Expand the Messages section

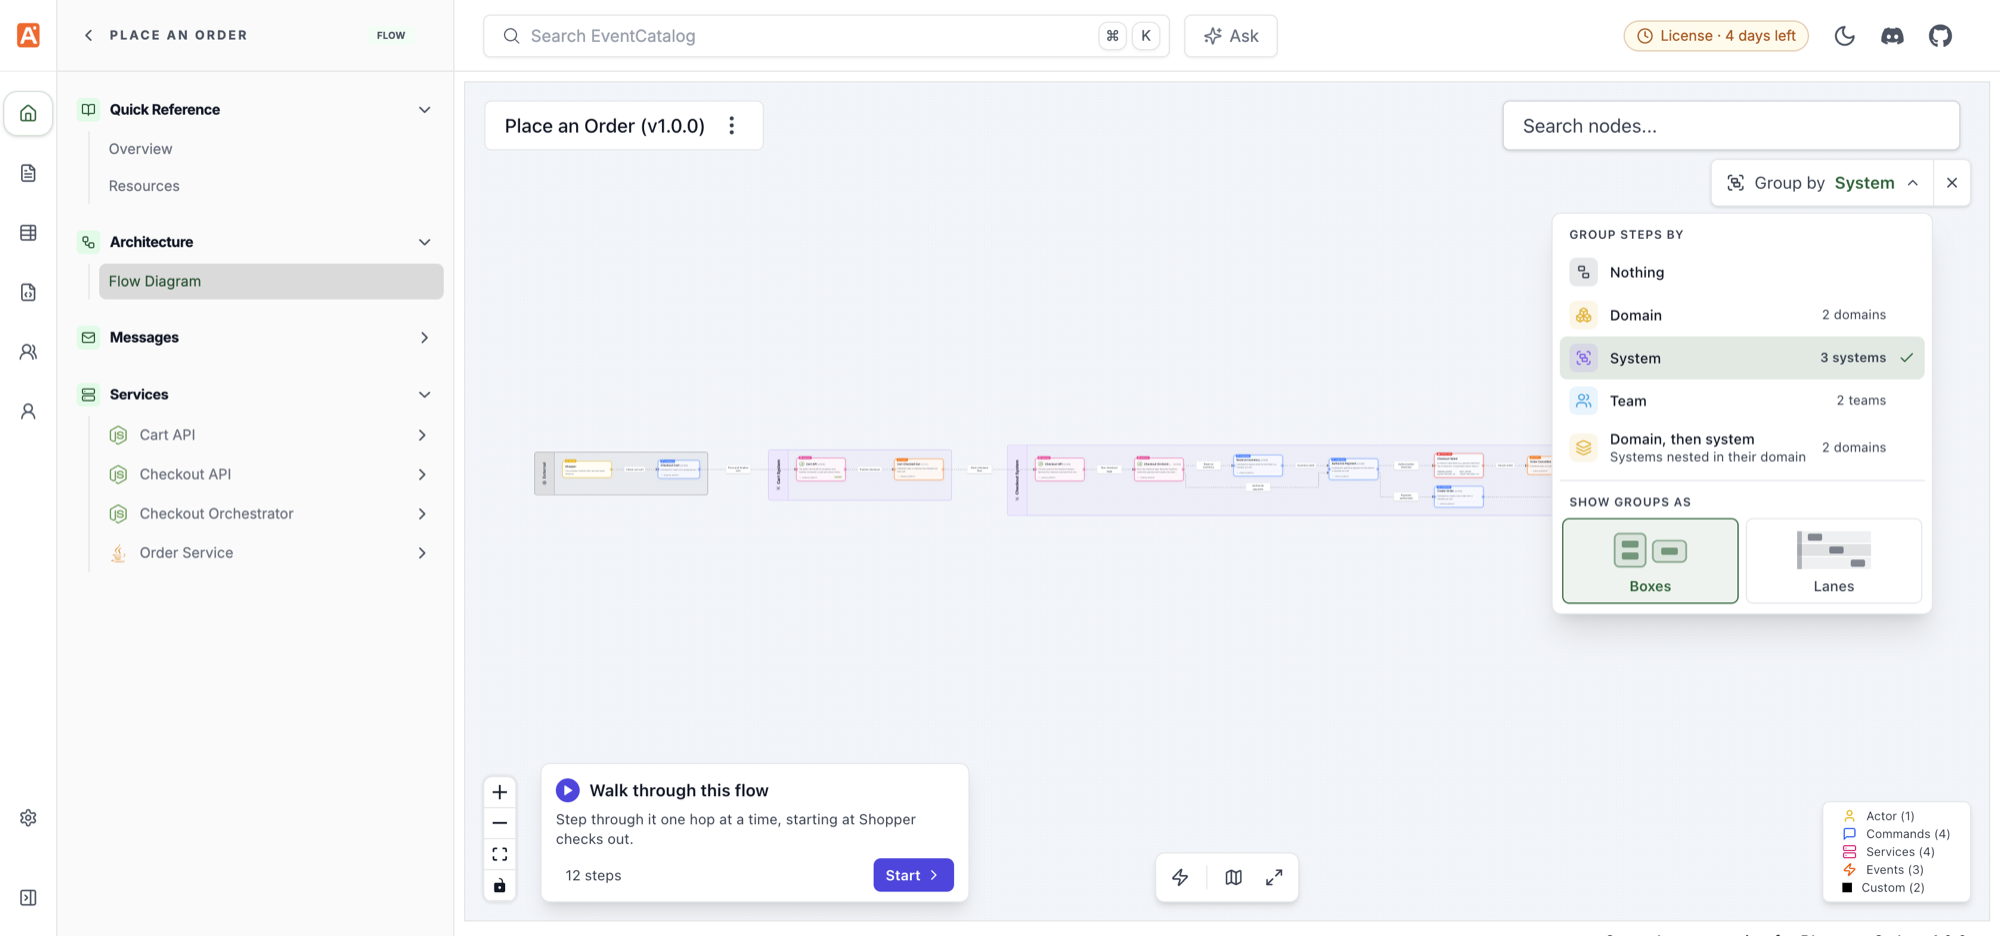tap(425, 338)
